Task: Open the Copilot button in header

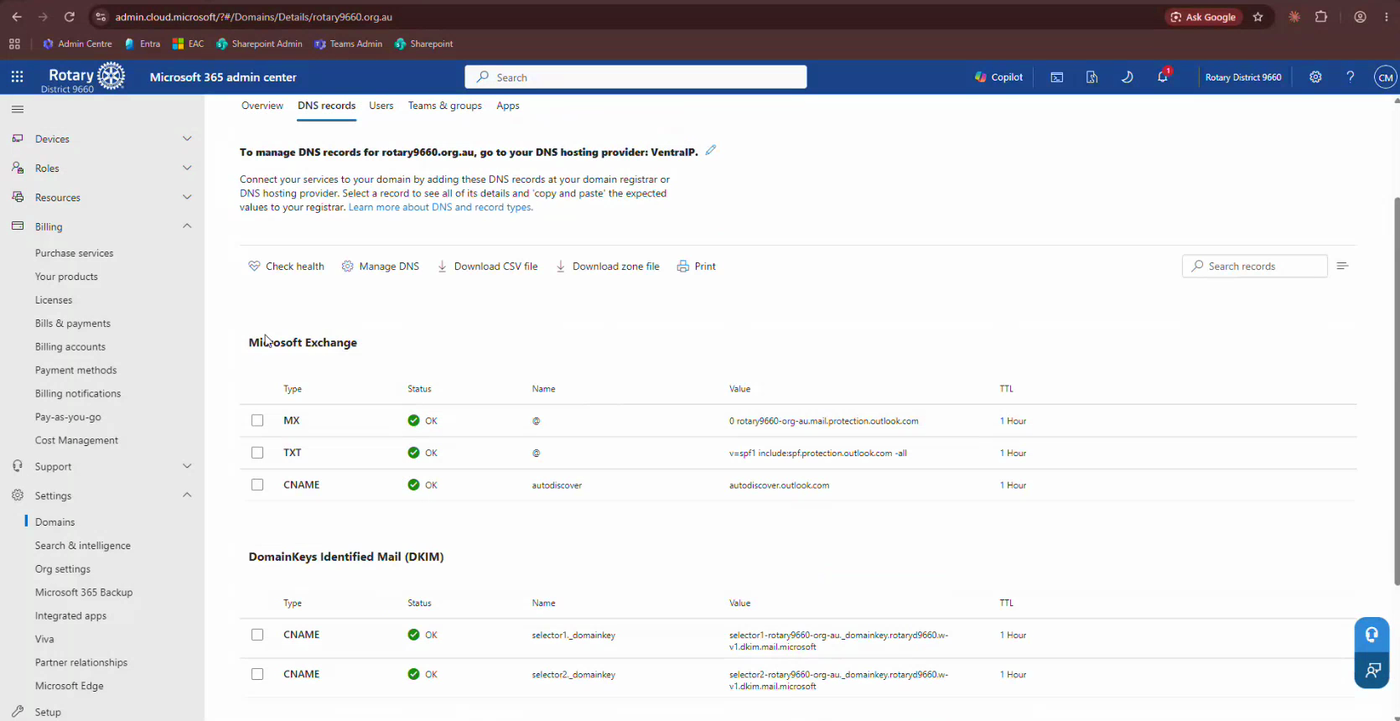Action: click(998, 77)
